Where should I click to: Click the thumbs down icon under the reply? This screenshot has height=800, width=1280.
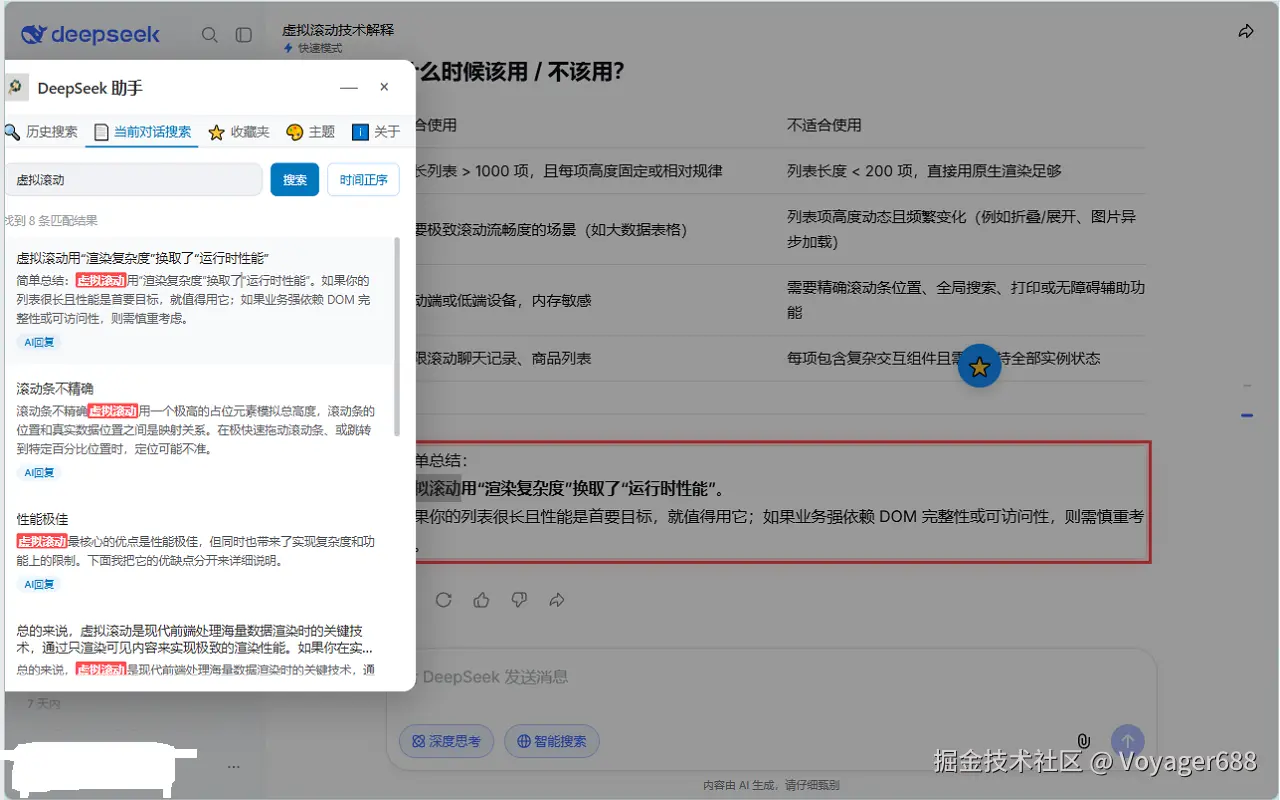coord(519,600)
